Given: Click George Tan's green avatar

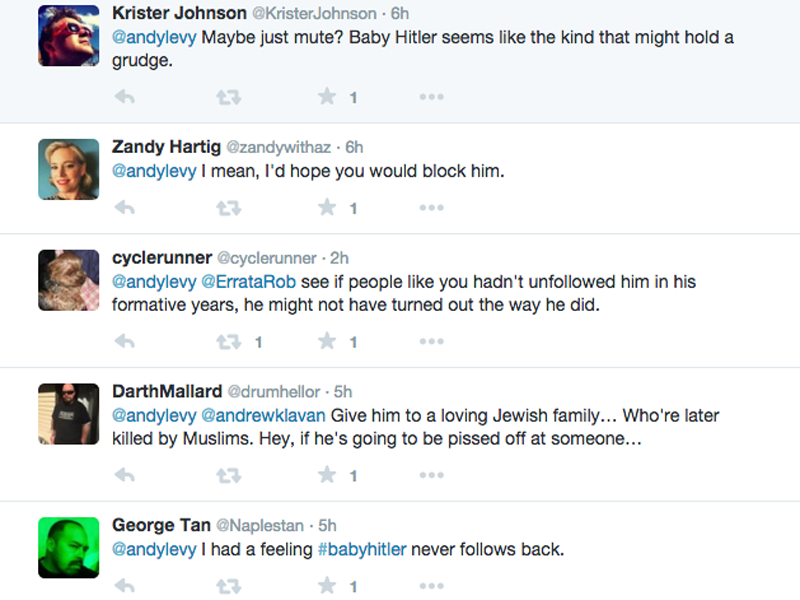Looking at the screenshot, I should pyautogui.click(x=69, y=547).
